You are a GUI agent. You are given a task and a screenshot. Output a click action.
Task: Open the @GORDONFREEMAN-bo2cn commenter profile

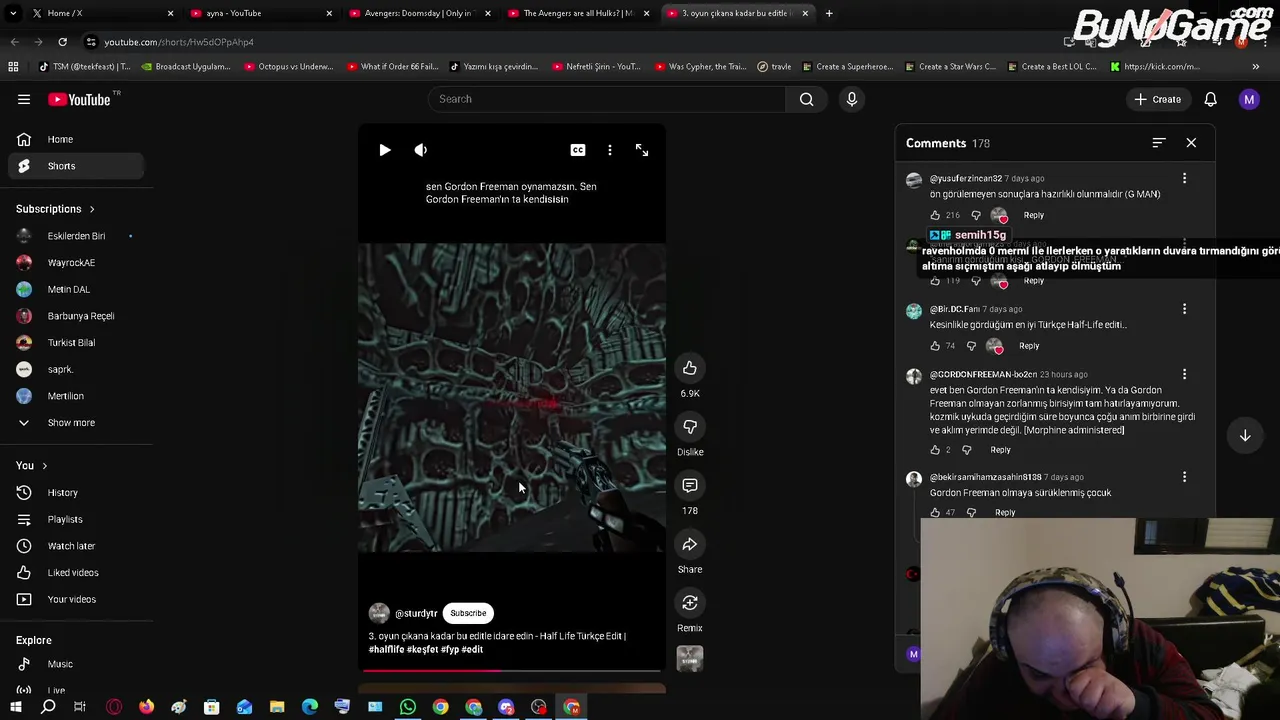(x=983, y=375)
